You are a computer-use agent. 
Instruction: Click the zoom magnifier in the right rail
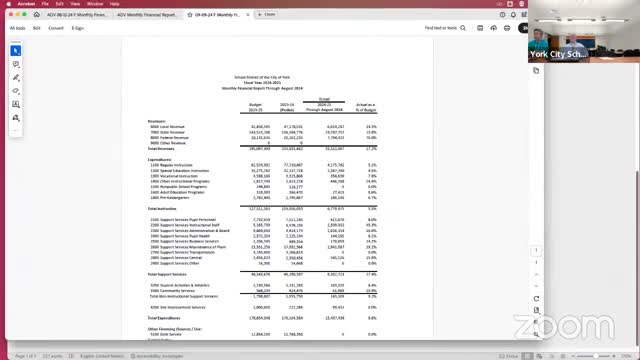point(536,334)
